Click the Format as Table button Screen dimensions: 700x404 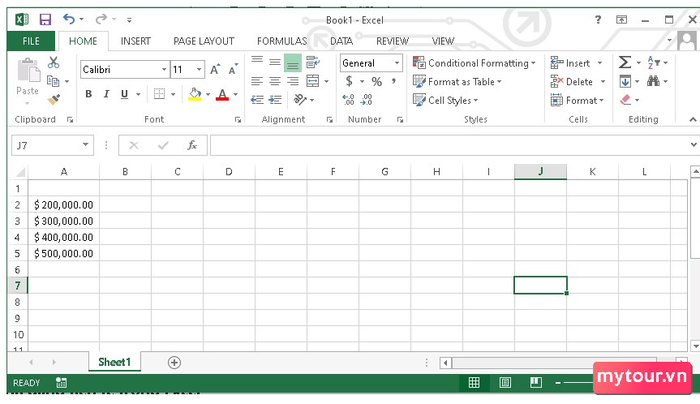[x=457, y=82]
